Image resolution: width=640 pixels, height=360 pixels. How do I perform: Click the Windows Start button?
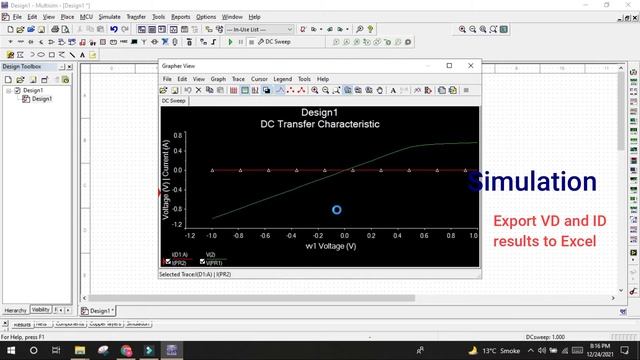tap(11, 350)
